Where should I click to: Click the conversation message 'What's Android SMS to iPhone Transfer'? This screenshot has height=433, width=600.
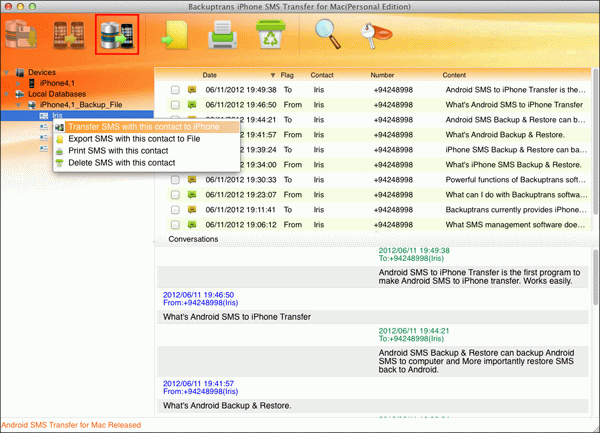237,317
